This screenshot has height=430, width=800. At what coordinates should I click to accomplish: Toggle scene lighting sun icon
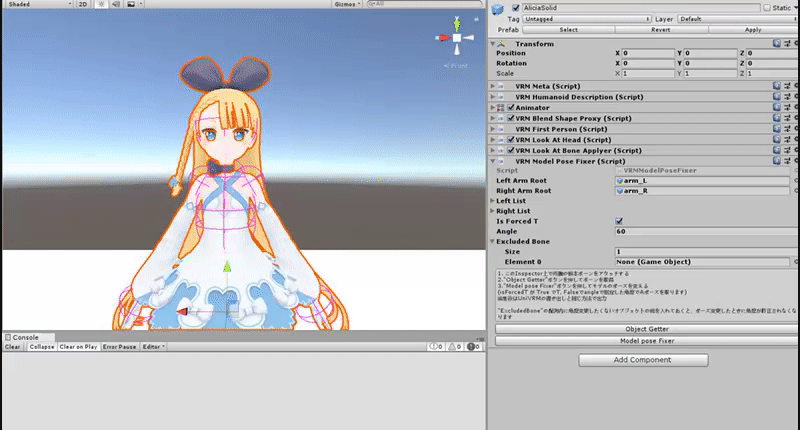pos(101,4)
